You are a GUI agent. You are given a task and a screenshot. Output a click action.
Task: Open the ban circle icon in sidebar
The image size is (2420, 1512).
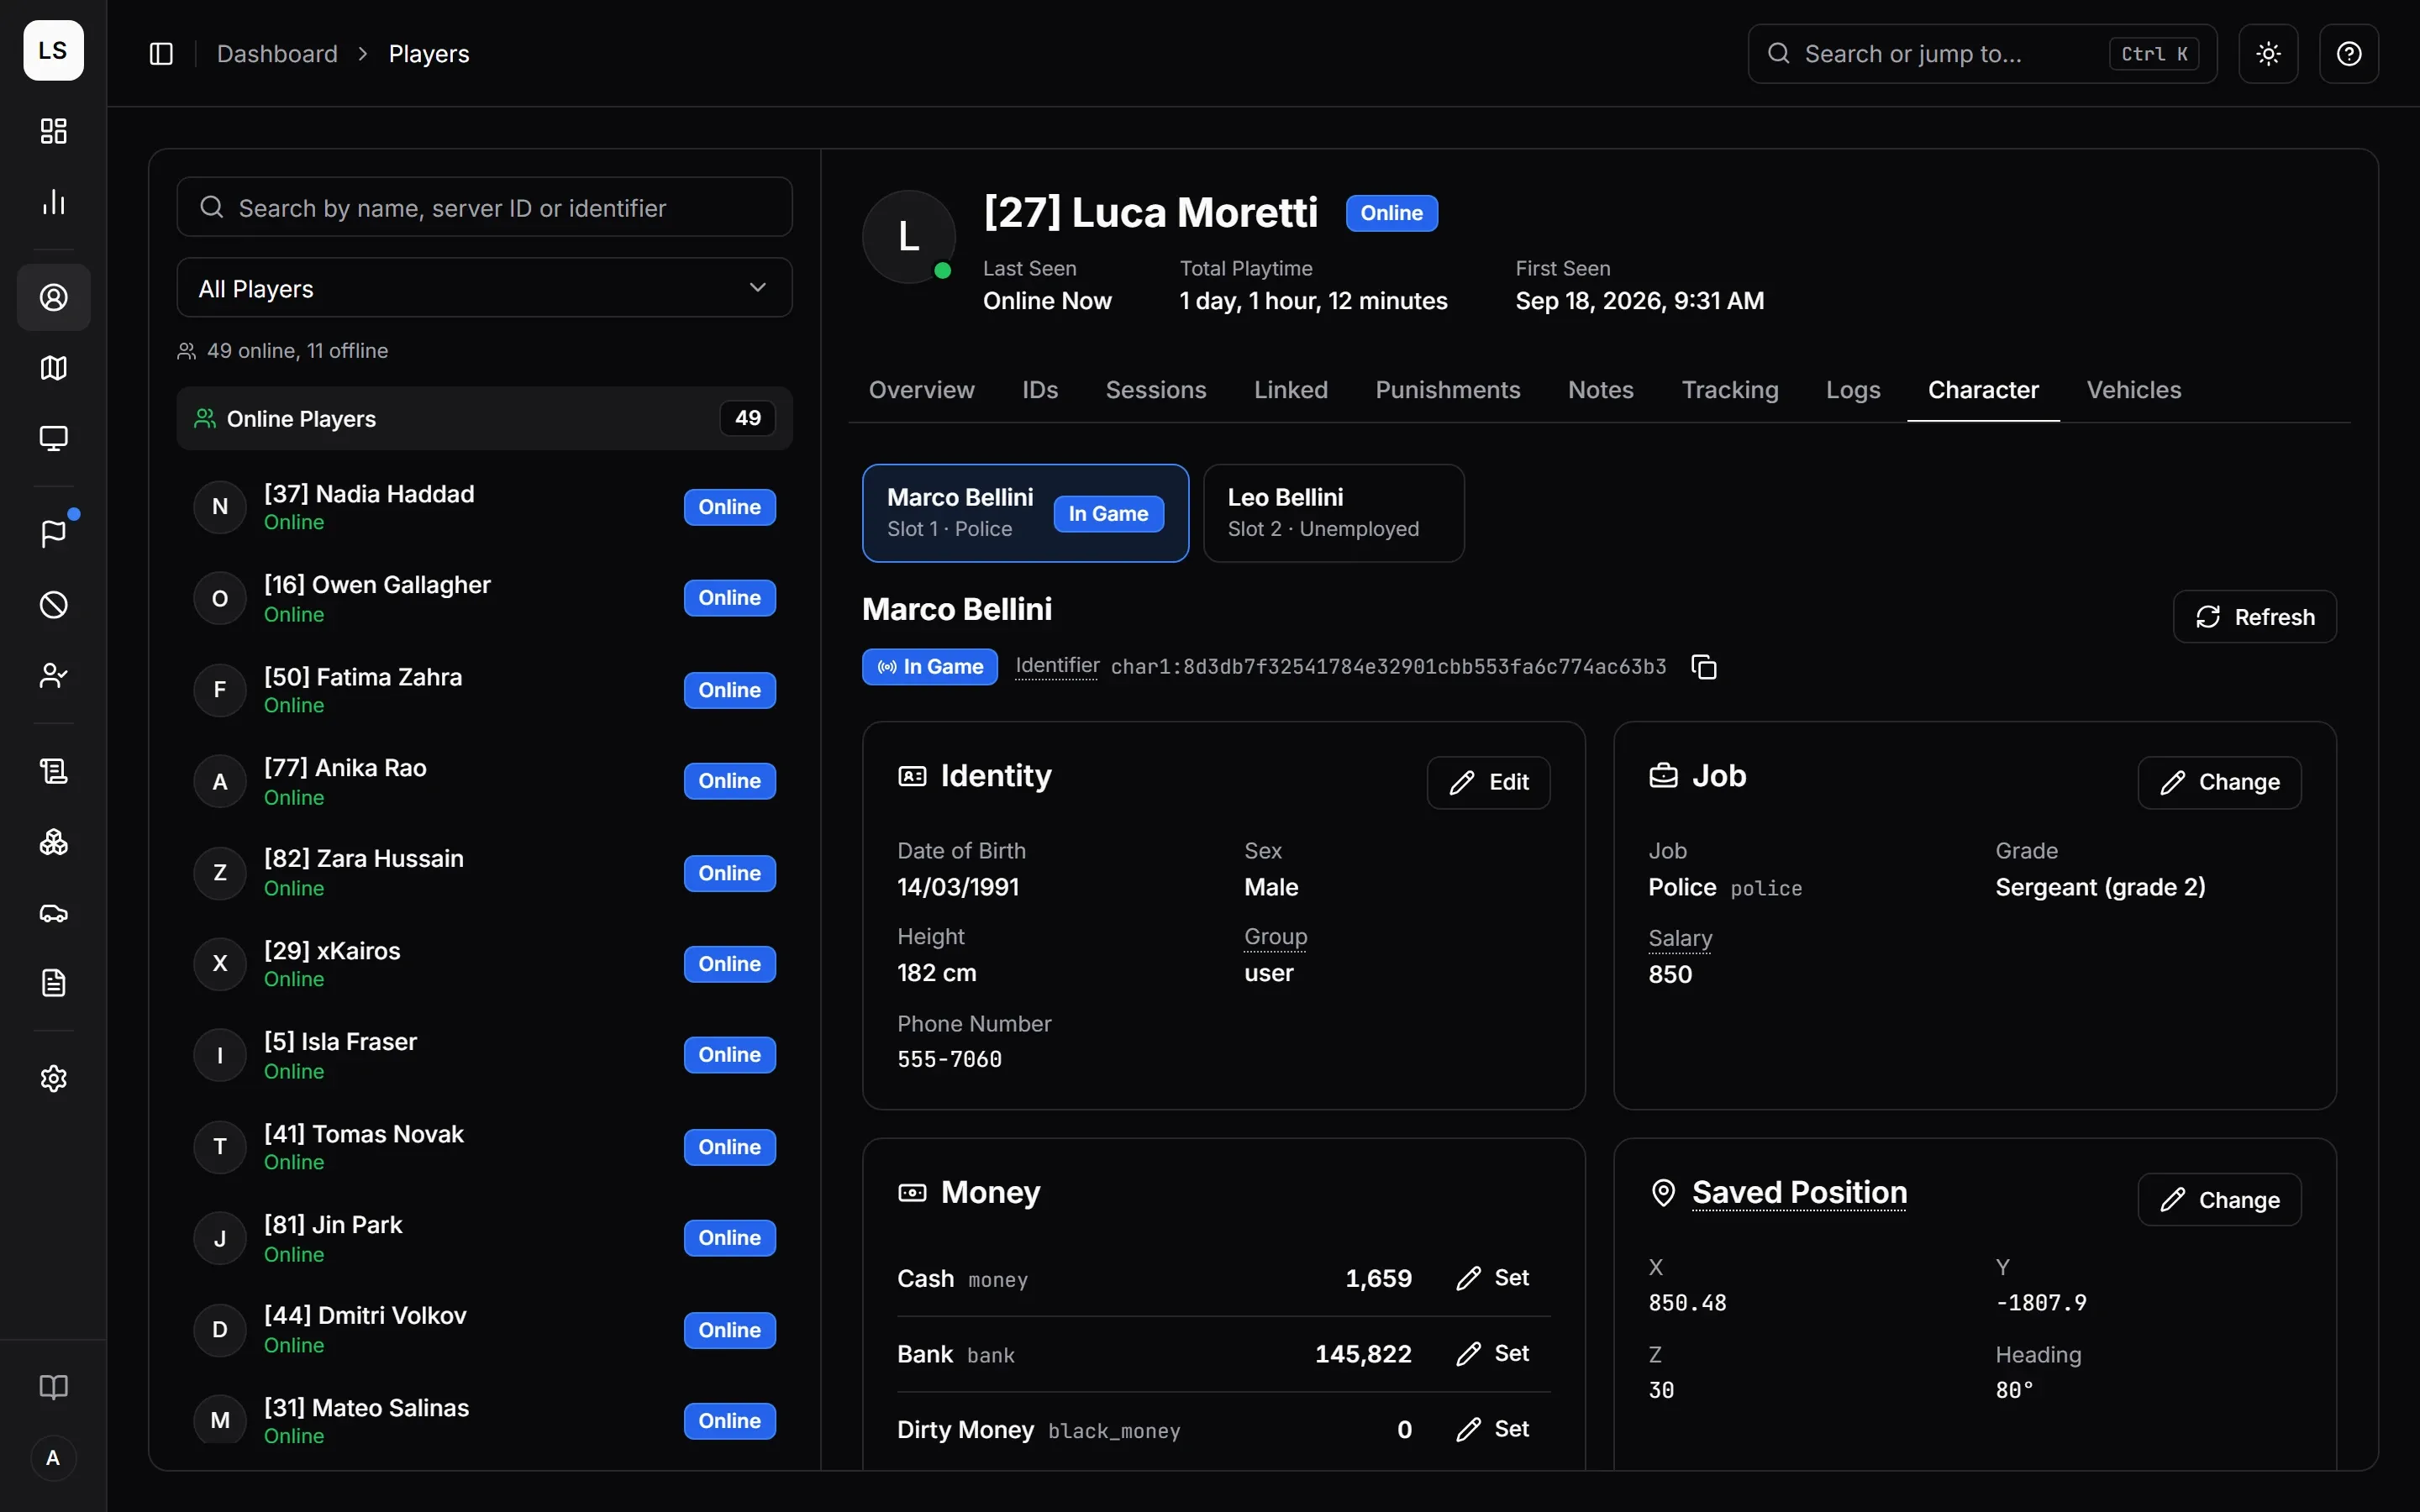click(x=54, y=605)
